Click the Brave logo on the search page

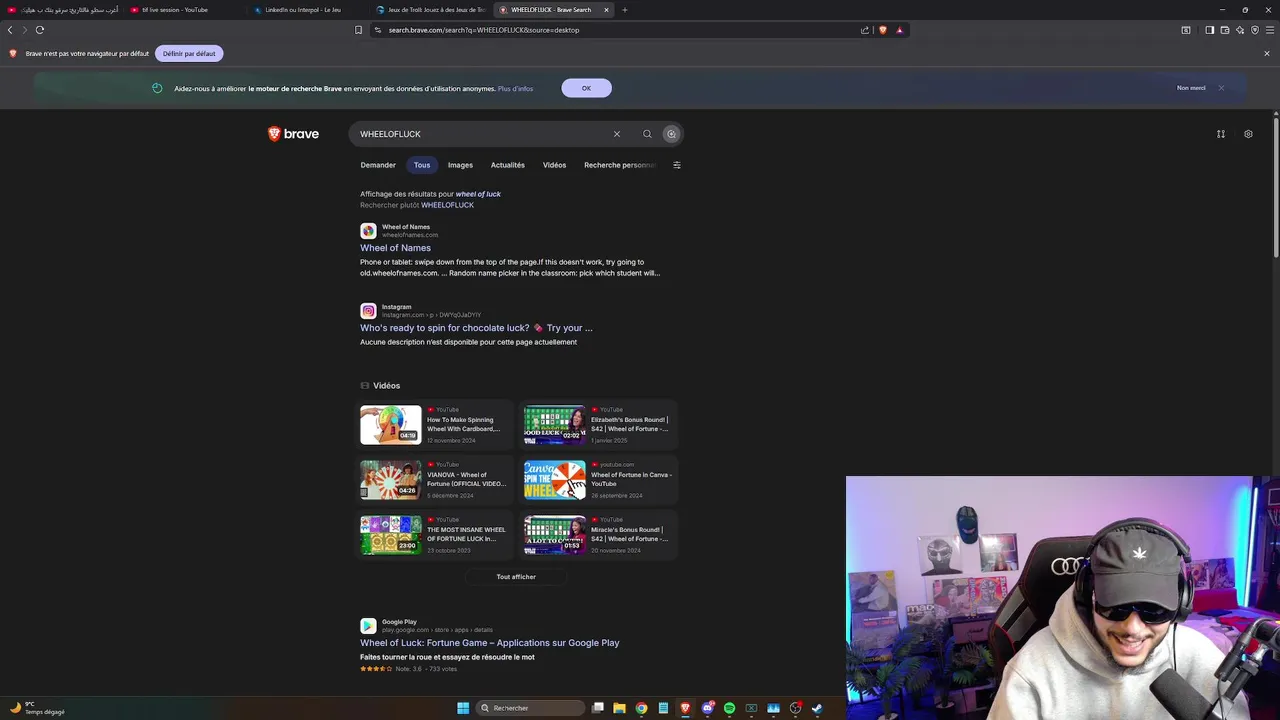293,134
